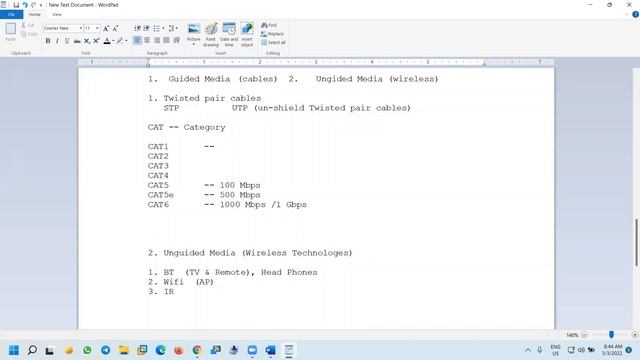The height and width of the screenshot is (360, 640).
Task: Open the Paragraph settings icon
Action: pyautogui.click(x=176, y=40)
